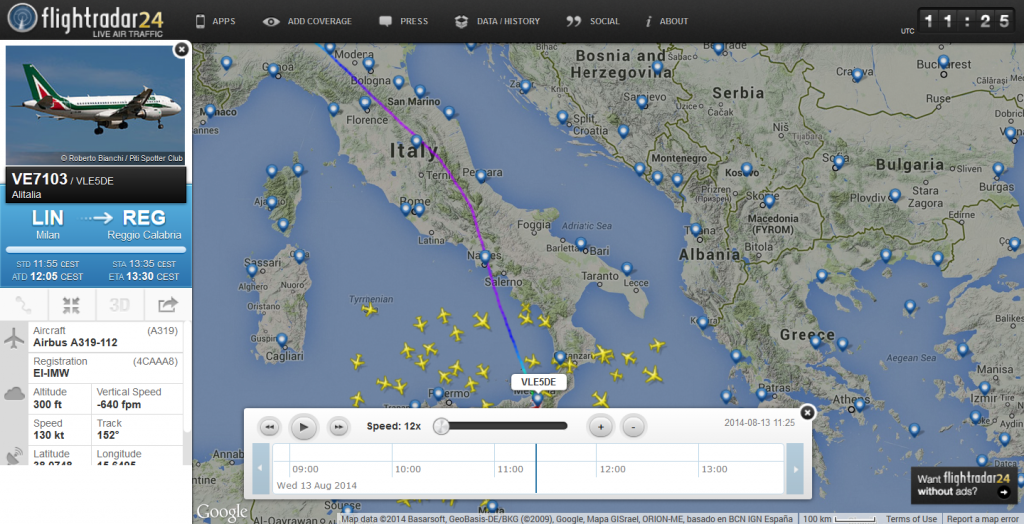Viewport: 1024px width, 524px height.
Task: Select the Skopje airport pin
Action: (769, 200)
